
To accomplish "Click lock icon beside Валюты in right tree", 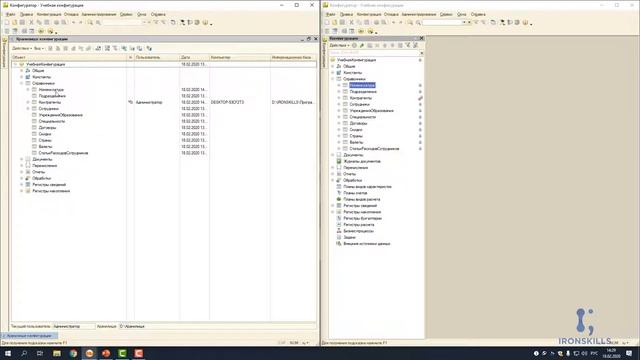I will pos(420,142).
